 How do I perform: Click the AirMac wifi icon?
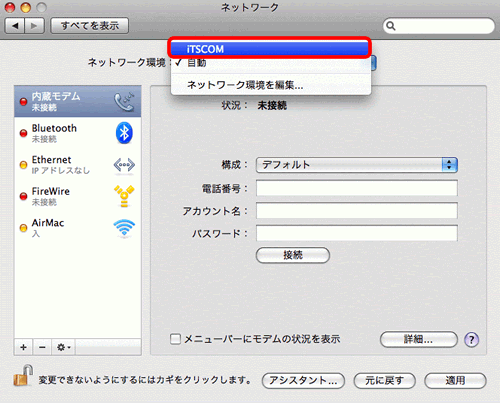click(x=124, y=228)
